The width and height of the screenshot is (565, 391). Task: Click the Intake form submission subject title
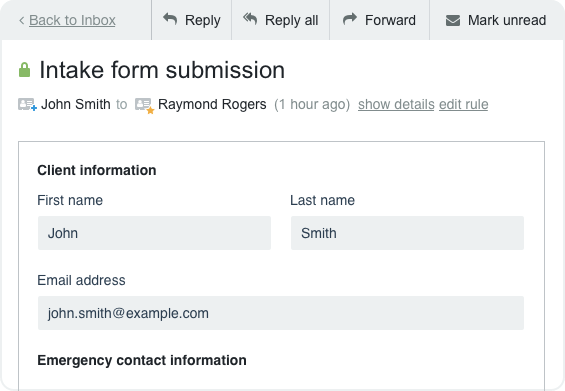tap(162, 70)
